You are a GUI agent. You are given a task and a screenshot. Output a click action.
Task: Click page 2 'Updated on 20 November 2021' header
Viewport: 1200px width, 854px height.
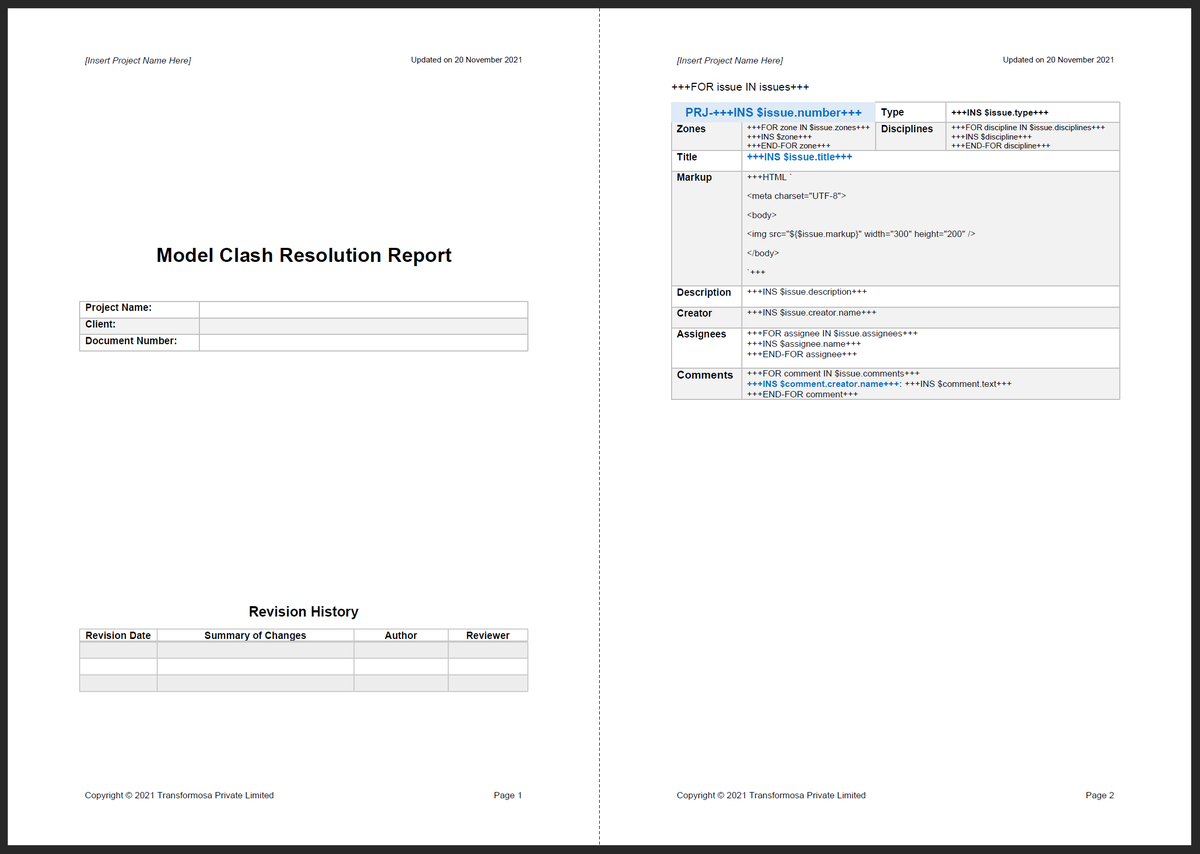(x=1058, y=60)
